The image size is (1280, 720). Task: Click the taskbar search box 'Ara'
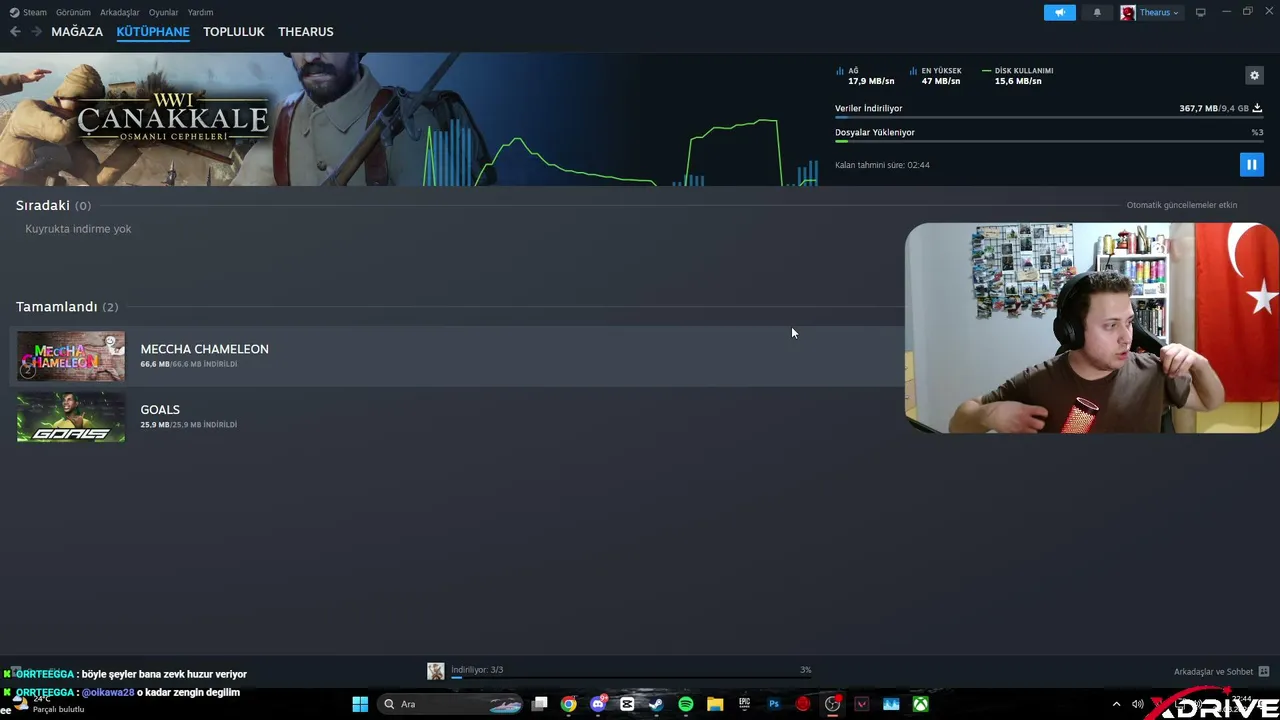pos(451,704)
